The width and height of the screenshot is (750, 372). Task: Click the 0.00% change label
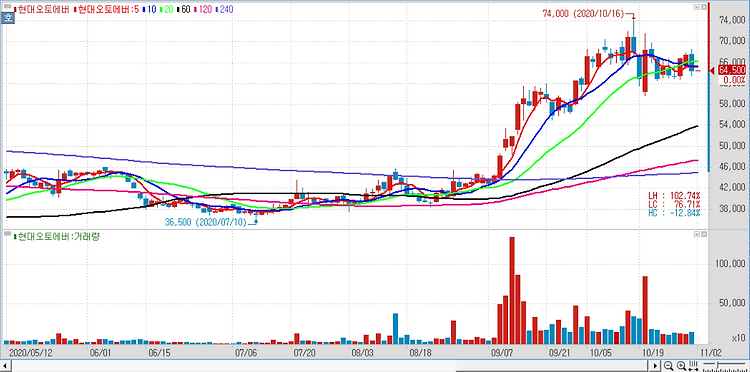[x=733, y=80]
